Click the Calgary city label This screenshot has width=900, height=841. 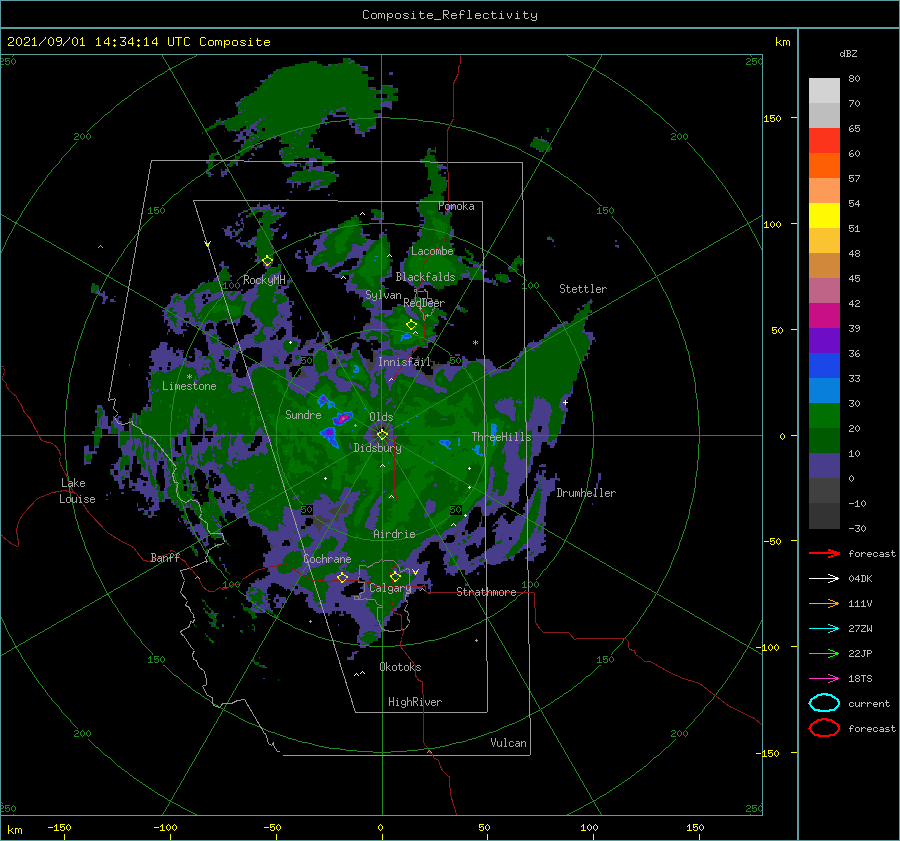pos(390,588)
